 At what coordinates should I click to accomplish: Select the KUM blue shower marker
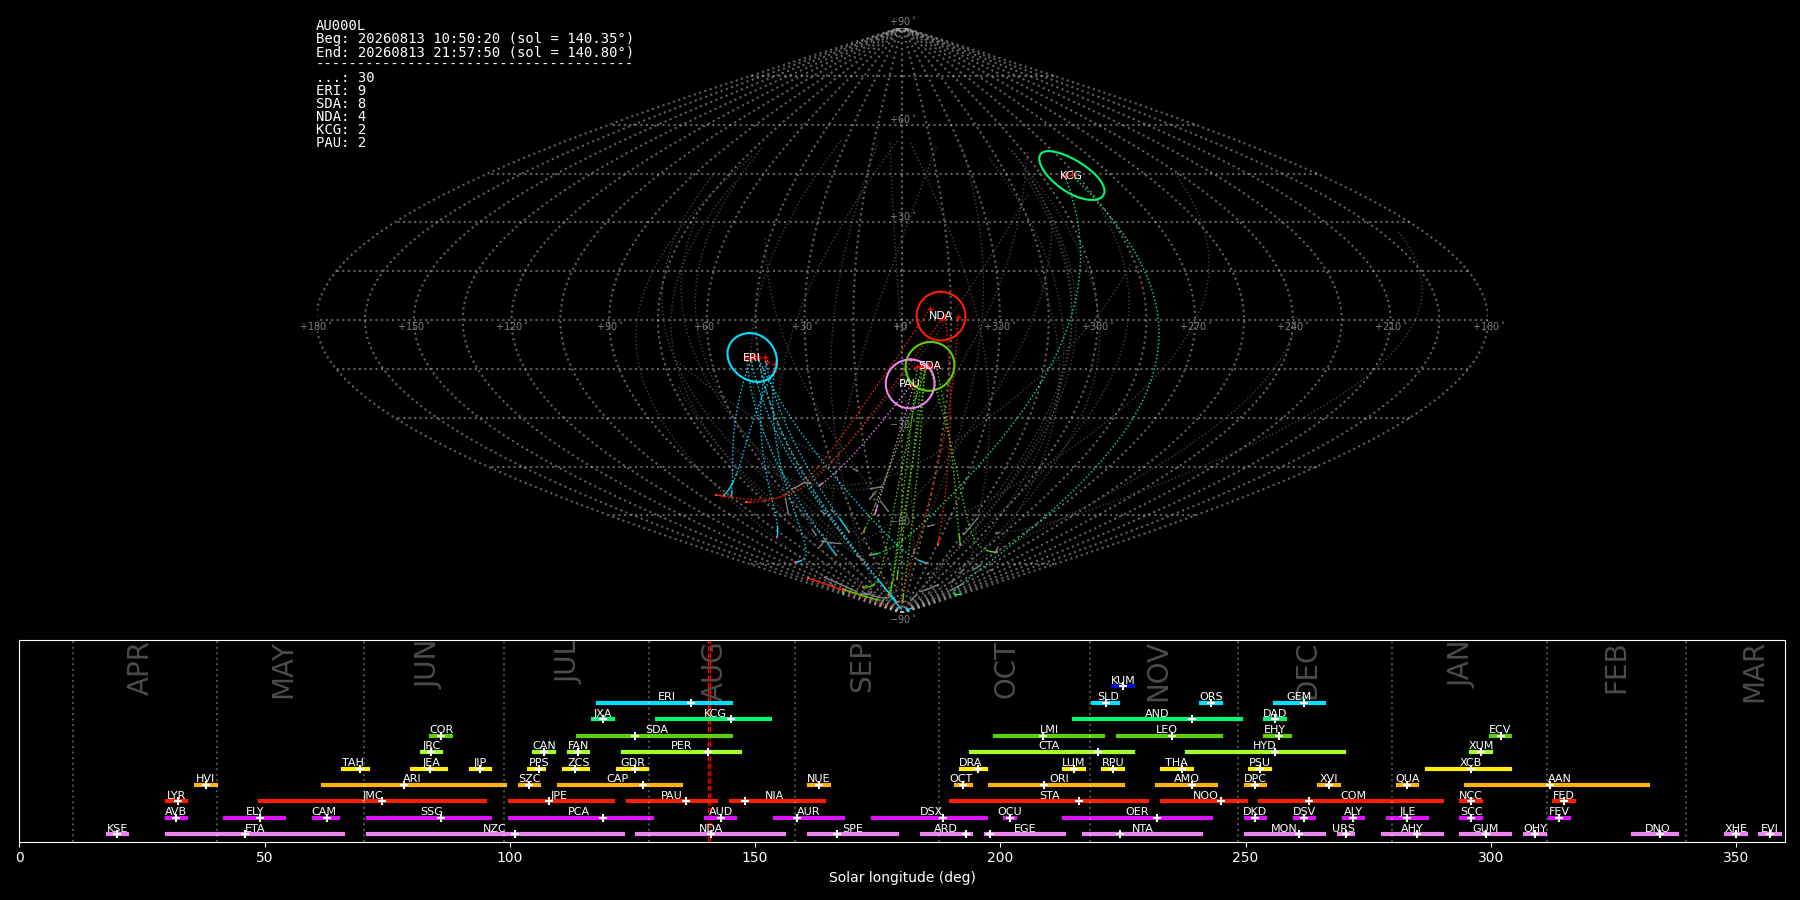(1123, 686)
